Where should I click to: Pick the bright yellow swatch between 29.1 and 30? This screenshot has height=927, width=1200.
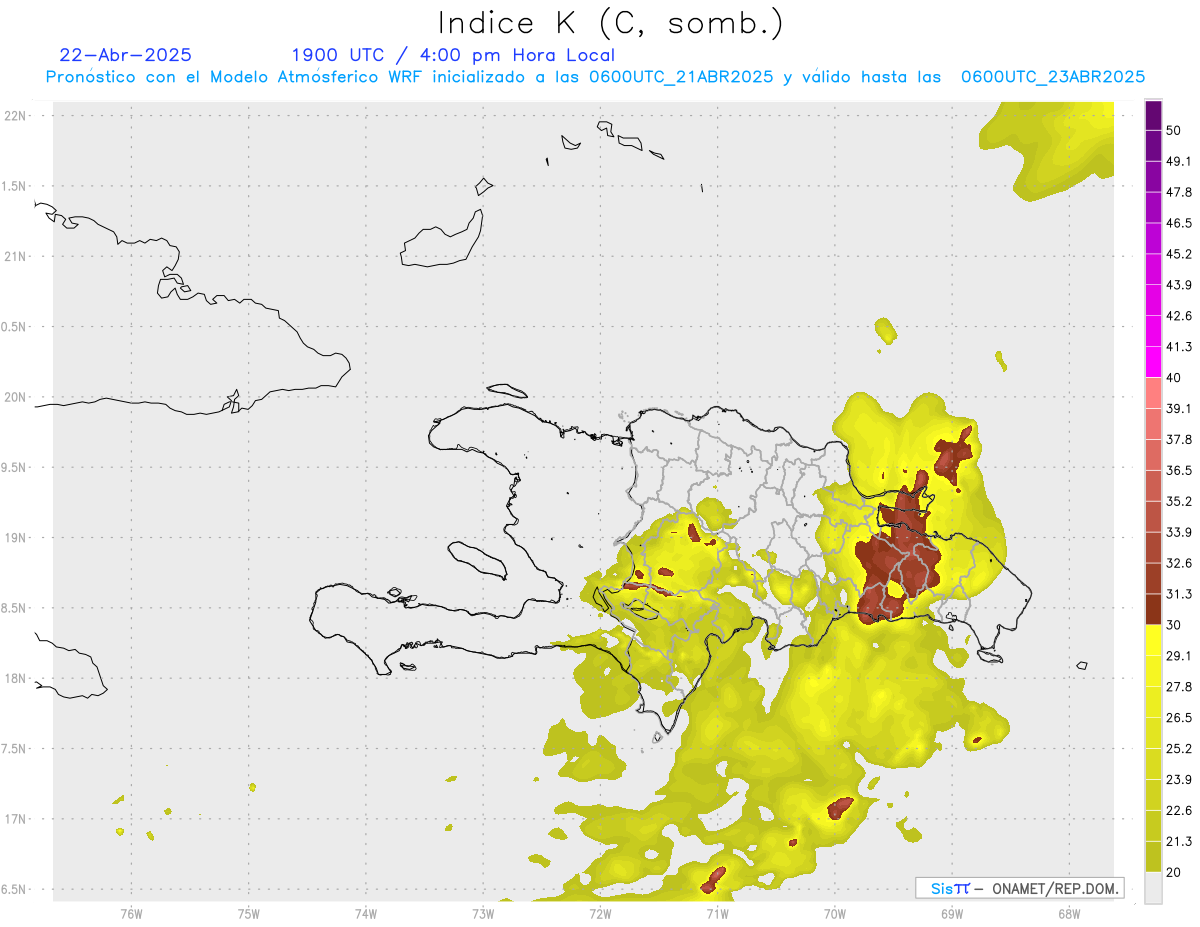1153,640
